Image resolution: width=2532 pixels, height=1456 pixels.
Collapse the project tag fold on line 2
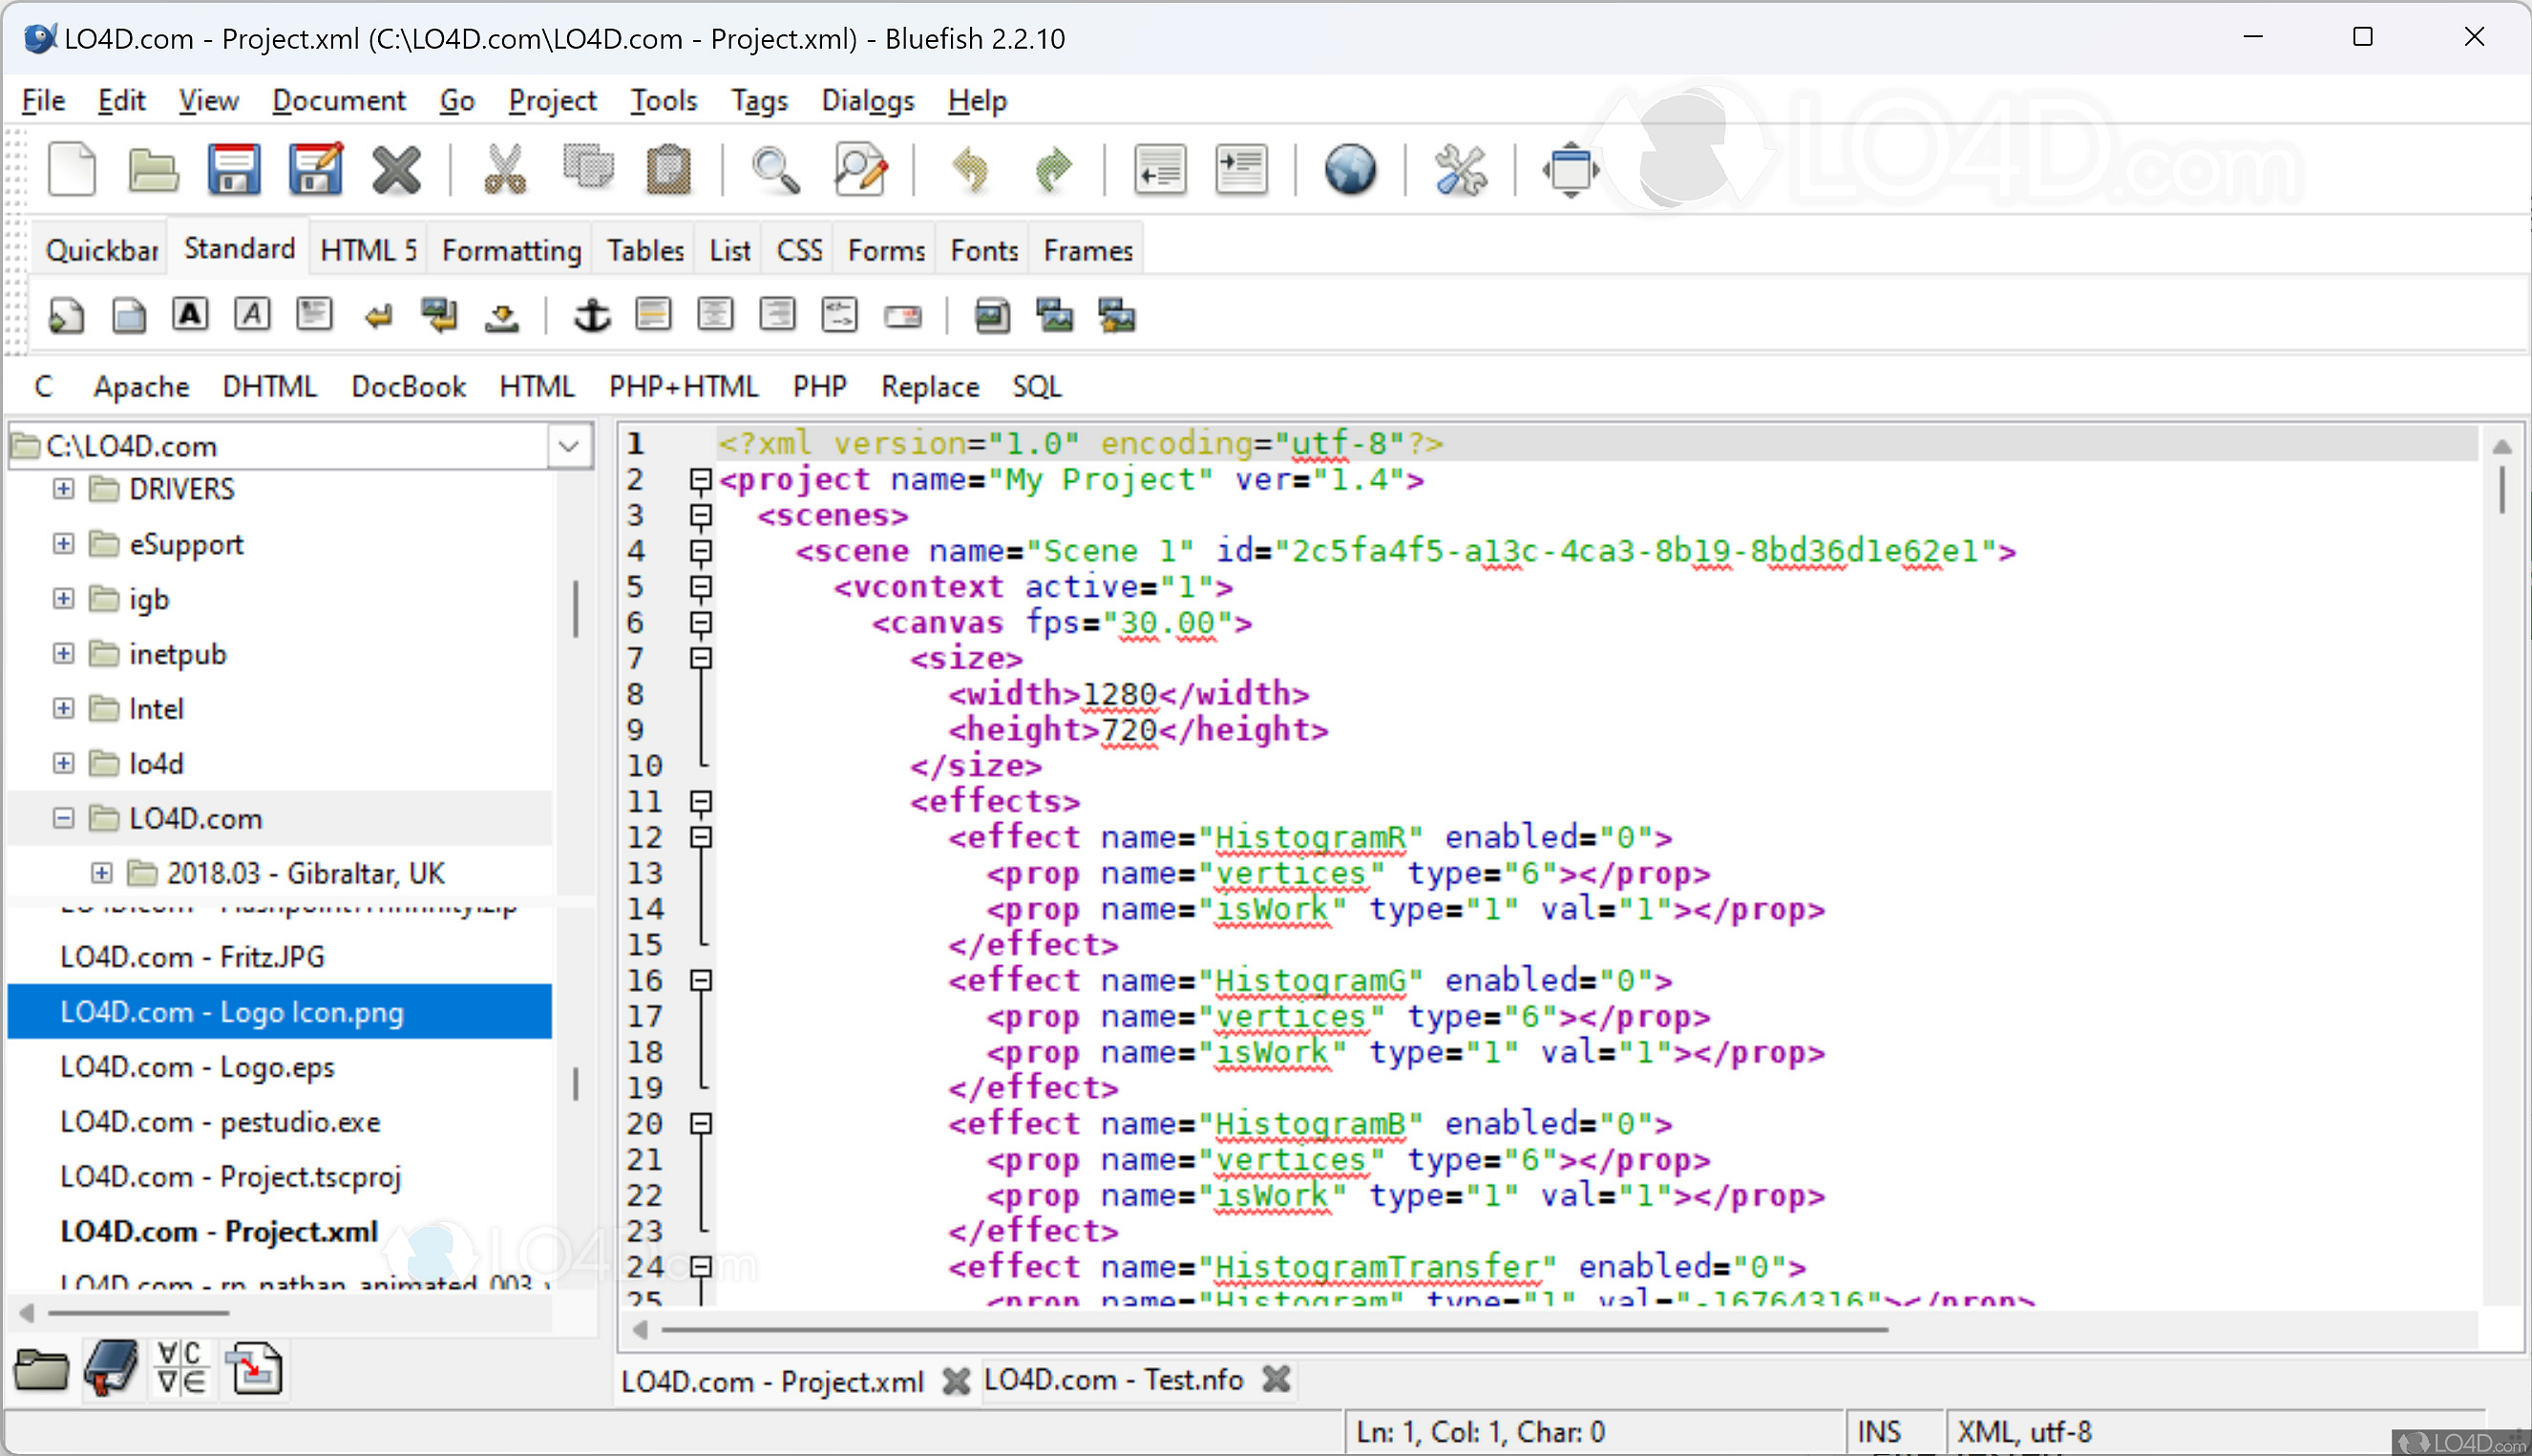[701, 481]
